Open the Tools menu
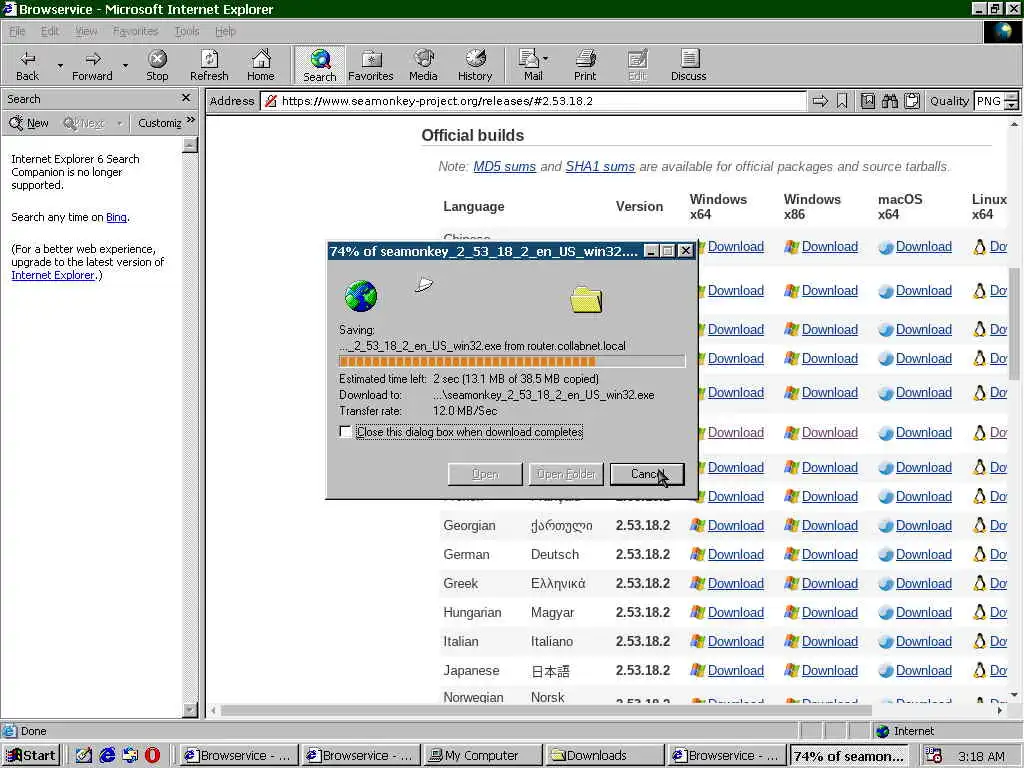 pyautogui.click(x=187, y=31)
